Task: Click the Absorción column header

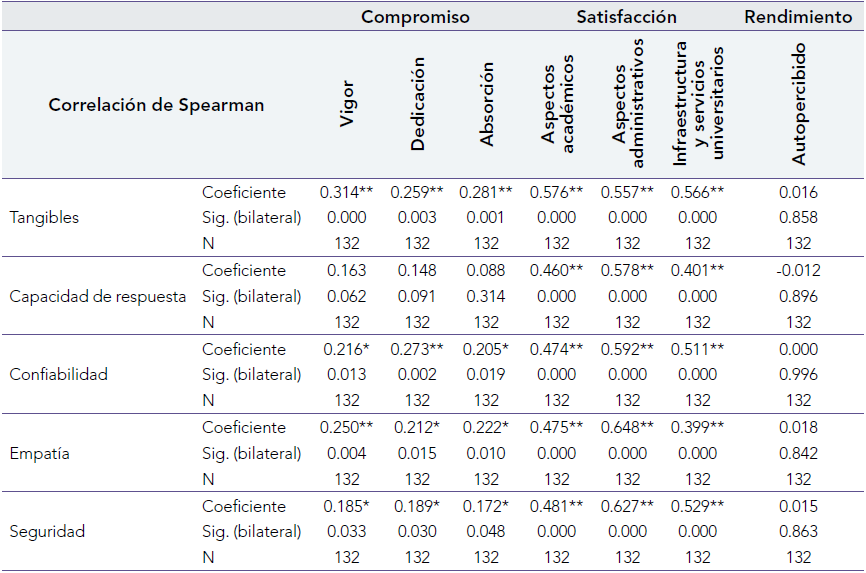Action: click(x=487, y=105)
